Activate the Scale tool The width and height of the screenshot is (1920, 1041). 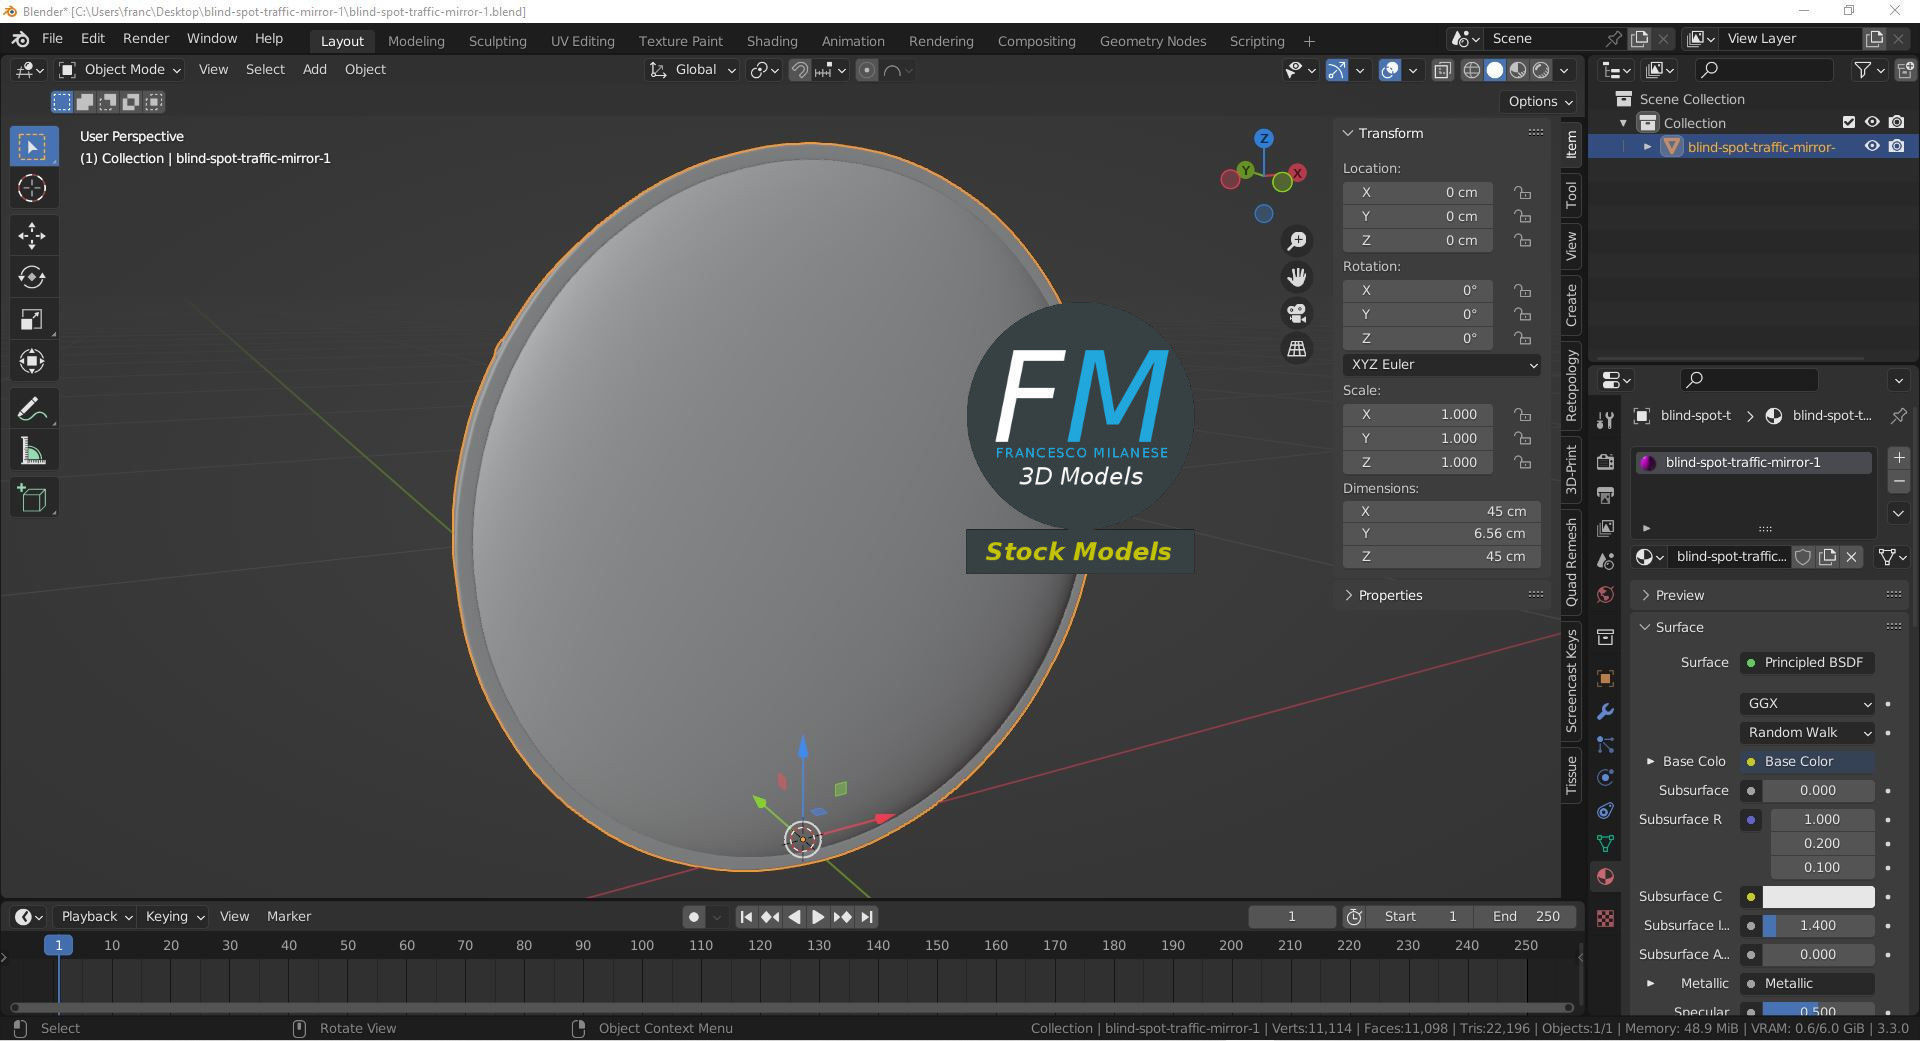pyautogui.click(x=32, y=319)
